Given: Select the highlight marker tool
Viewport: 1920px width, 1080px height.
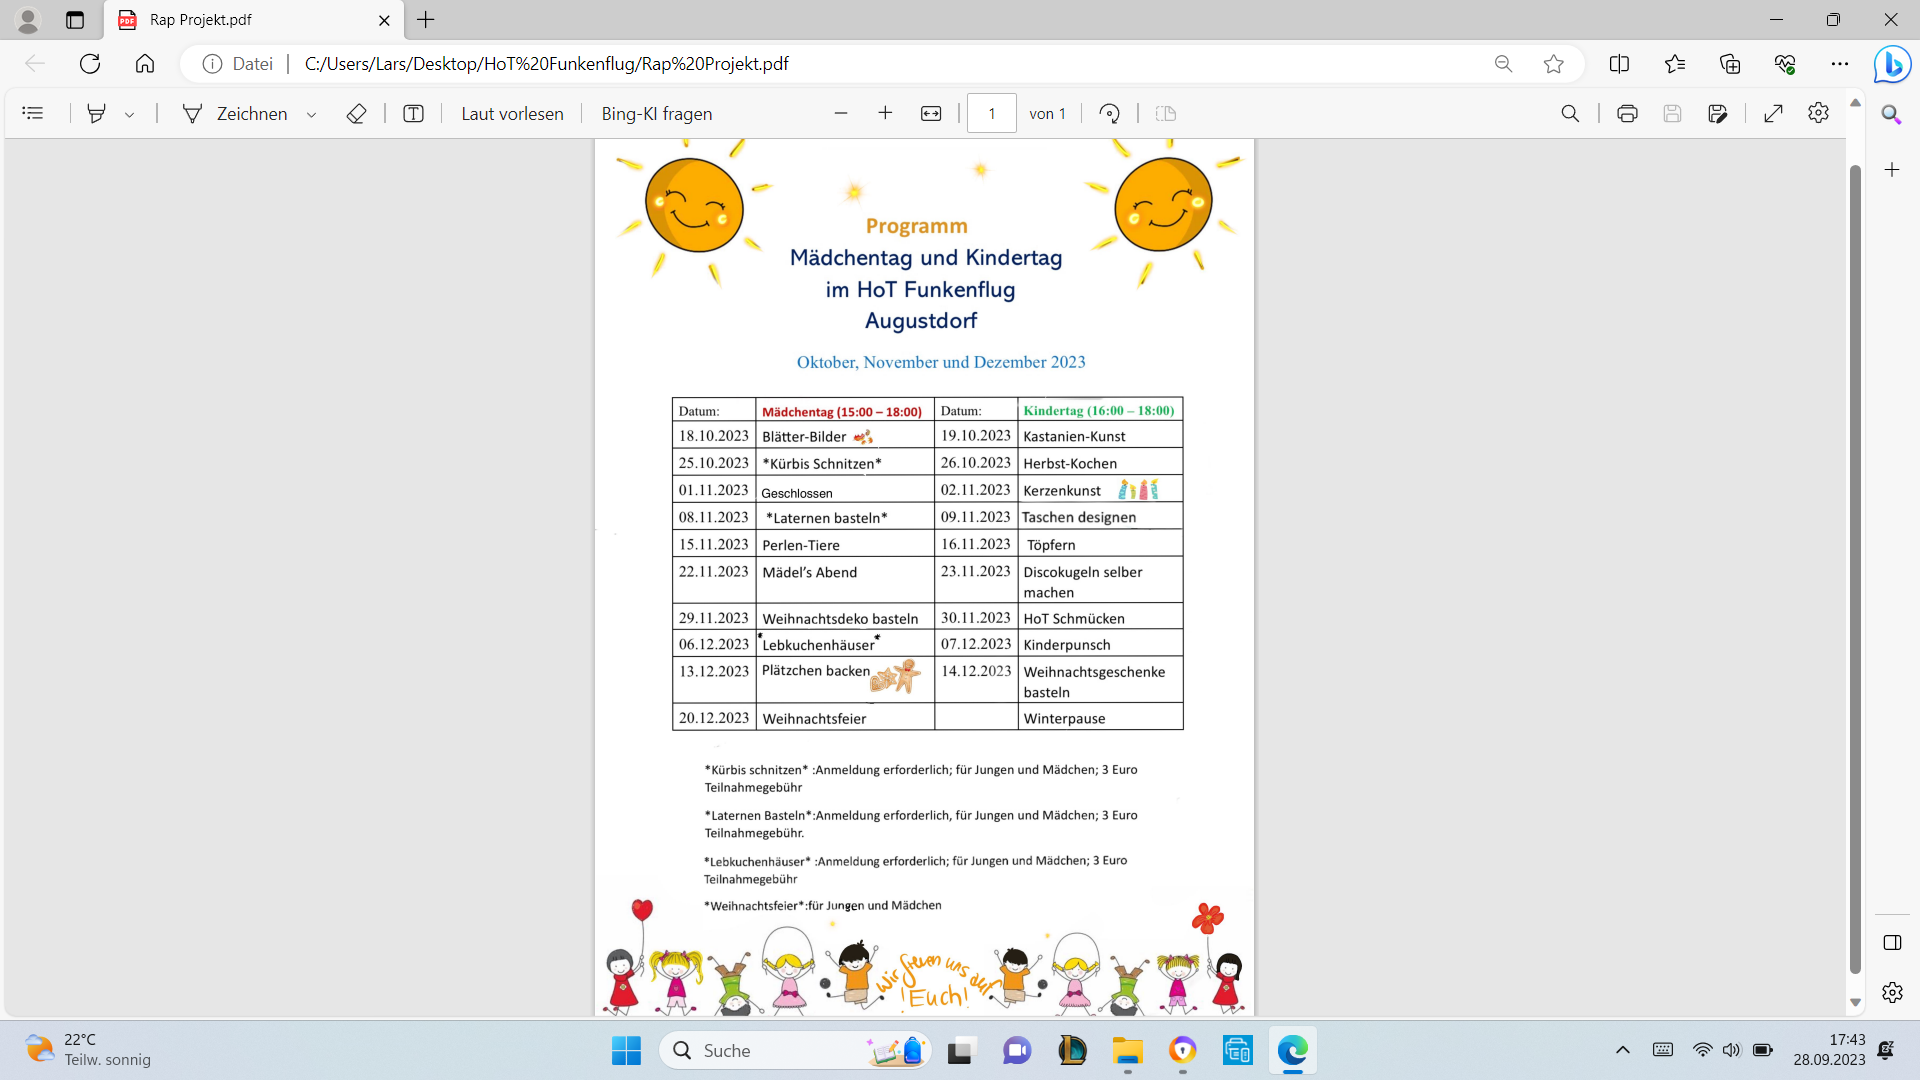Looking at the screenshot, I should click(96, 114).
